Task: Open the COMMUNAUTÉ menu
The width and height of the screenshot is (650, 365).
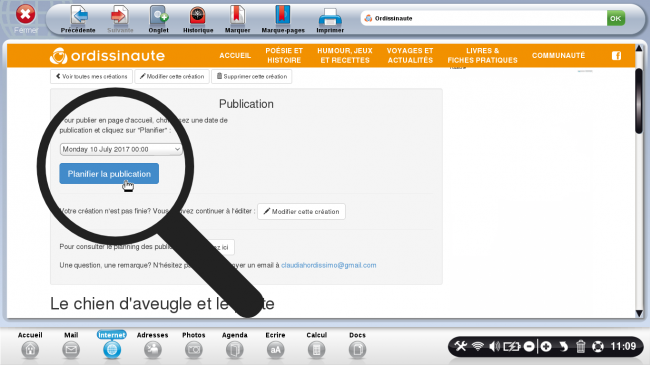Action: point(558,56)
